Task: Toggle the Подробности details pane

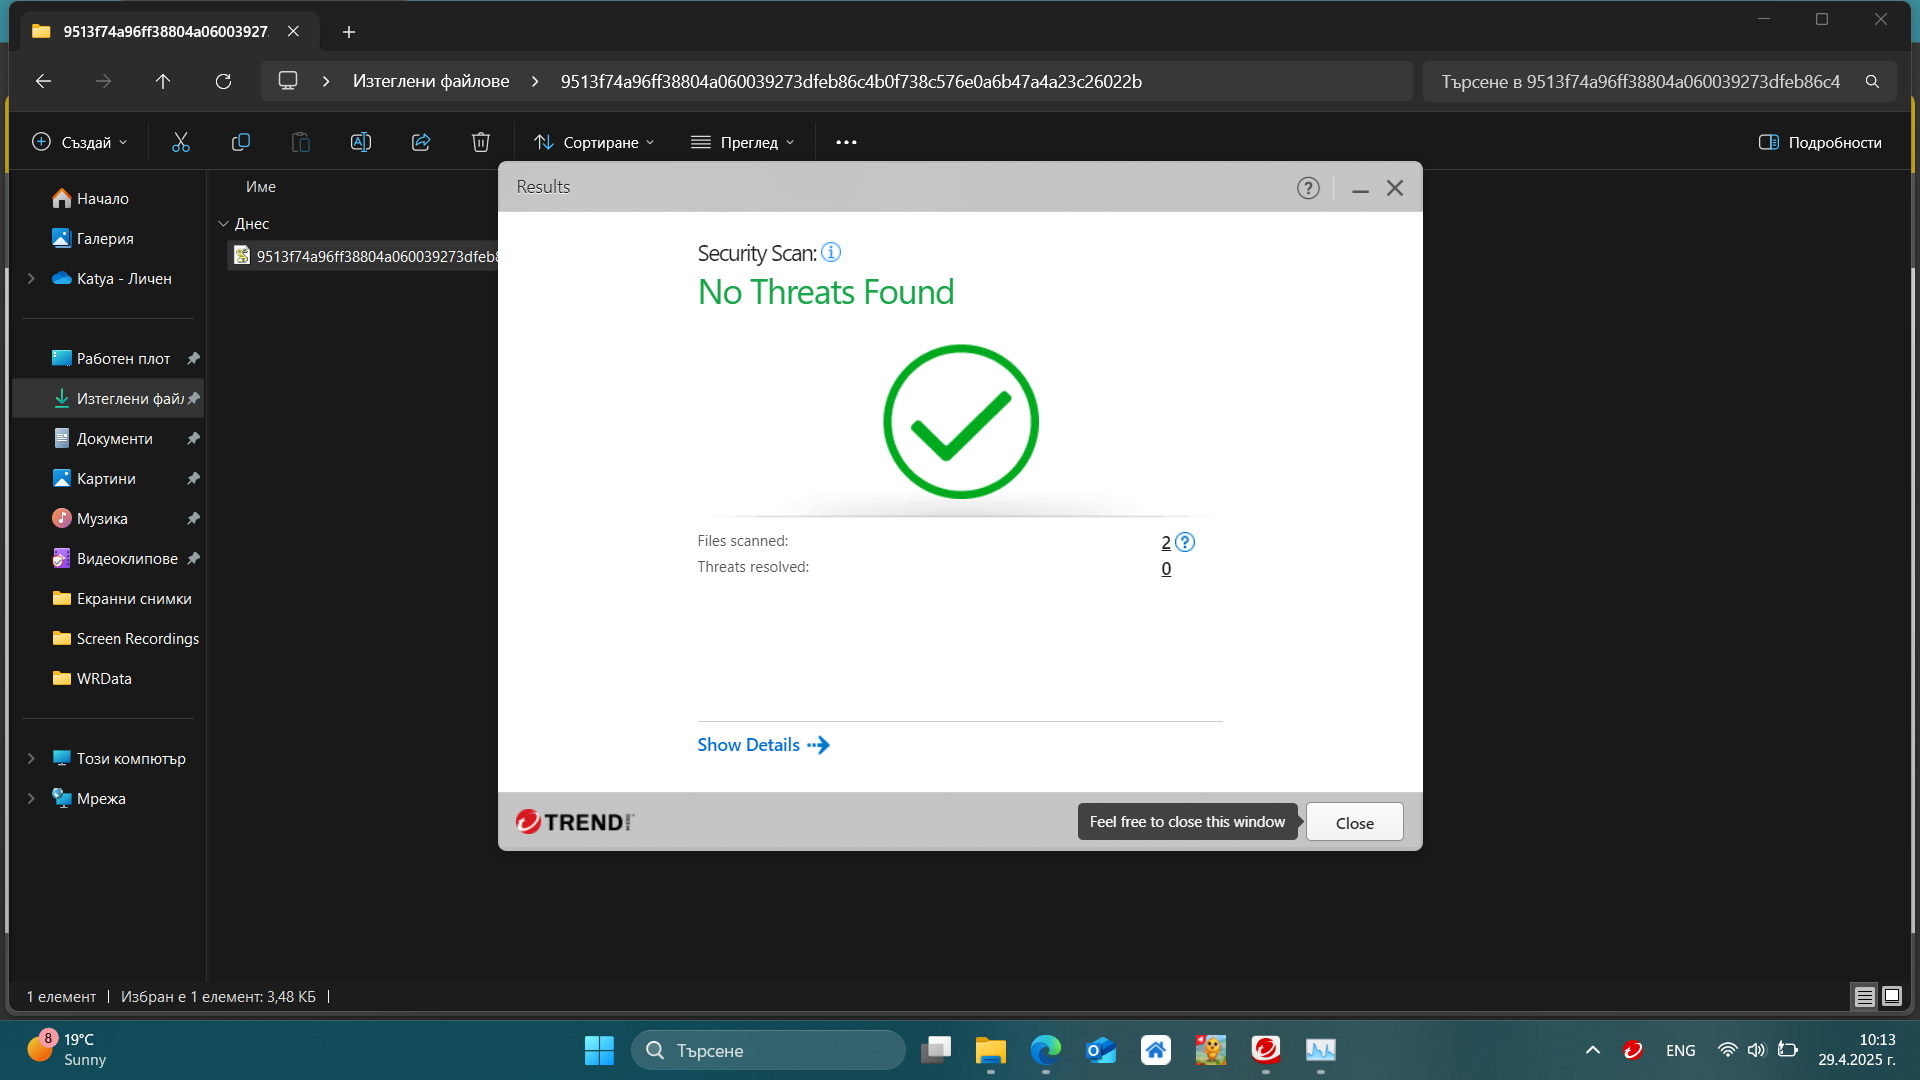Action: (x=1820, y=142)
